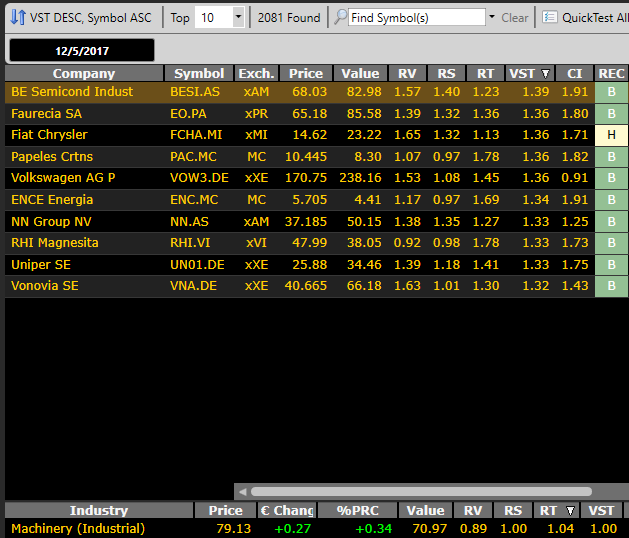Sort by Value column header in stock table
The image size is (629, 538).
point(360,73)
